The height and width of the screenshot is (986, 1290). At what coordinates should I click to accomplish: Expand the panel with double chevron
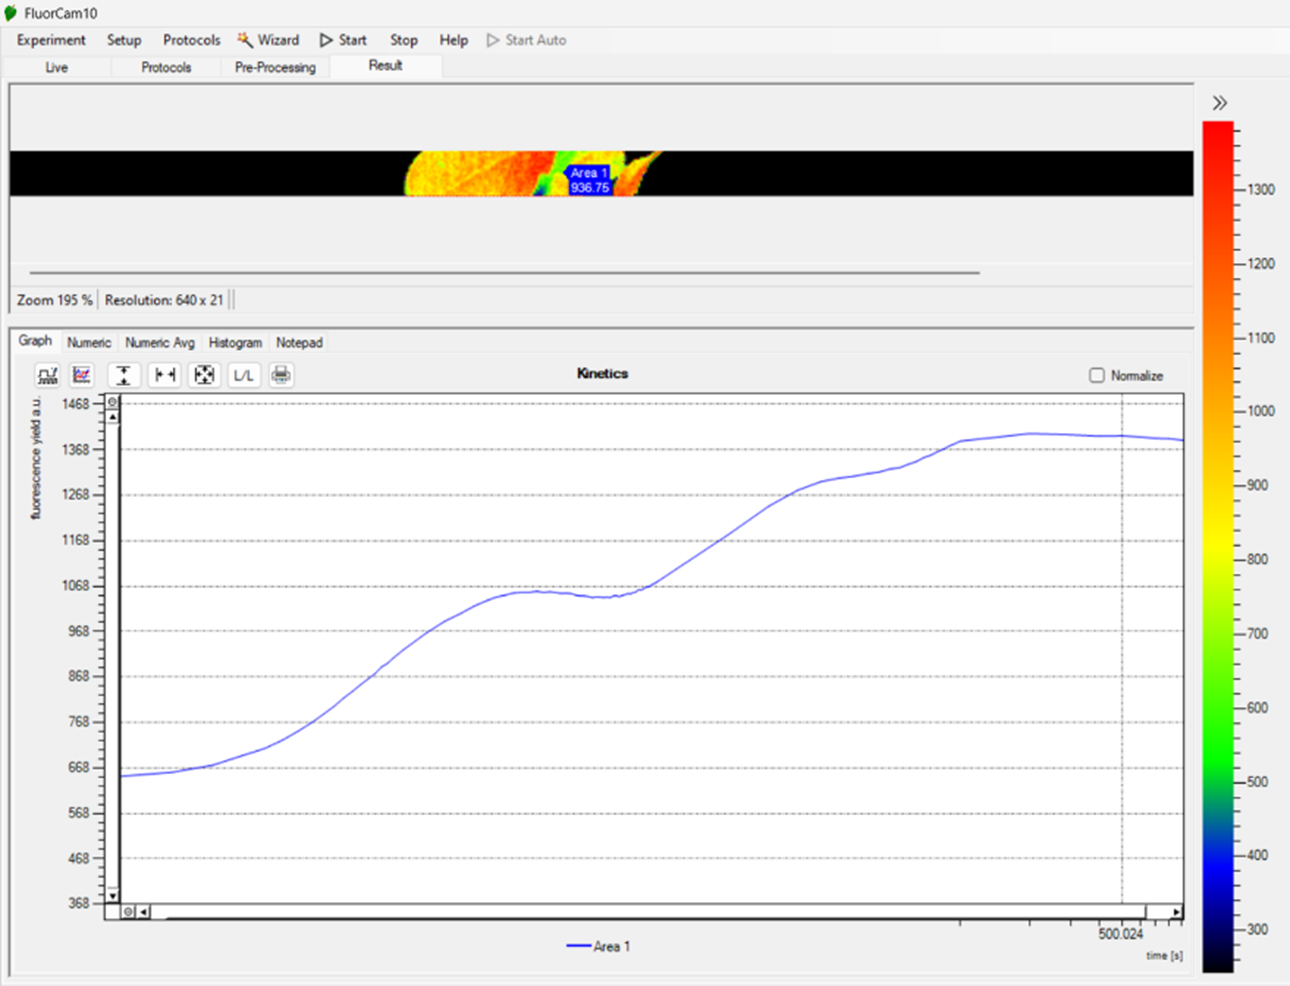point(1219,103)
